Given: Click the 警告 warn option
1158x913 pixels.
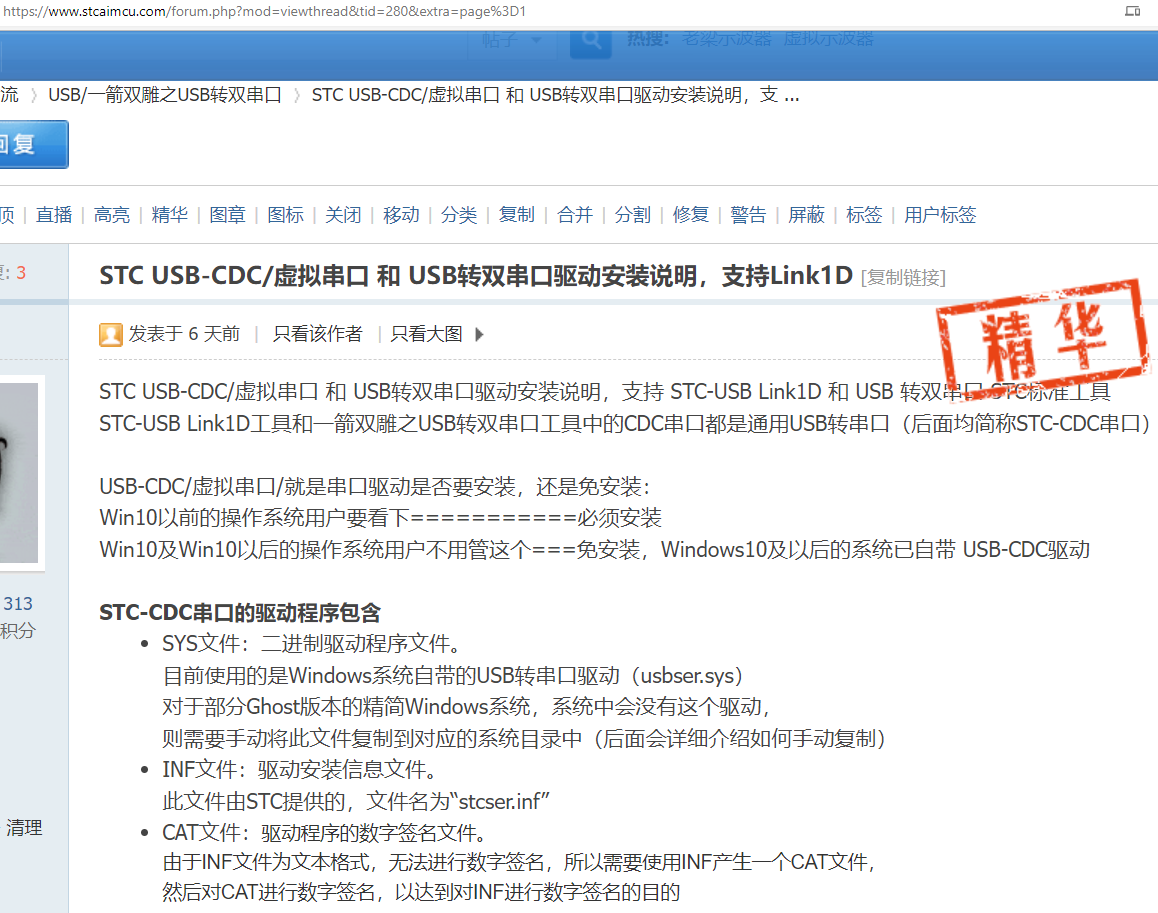Looking at the screenshot, I should click(748, 215).
